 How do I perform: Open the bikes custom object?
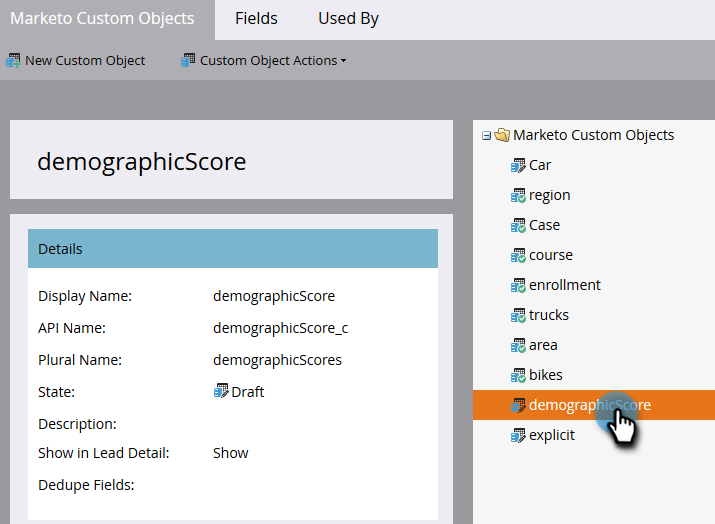click(x=545, y=375)
